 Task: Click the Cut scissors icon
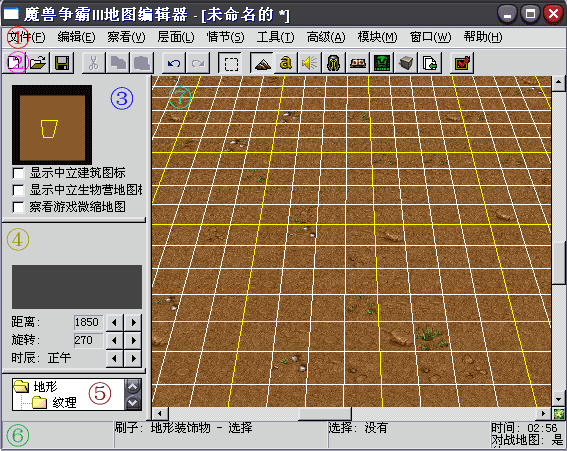click(94, 63)
